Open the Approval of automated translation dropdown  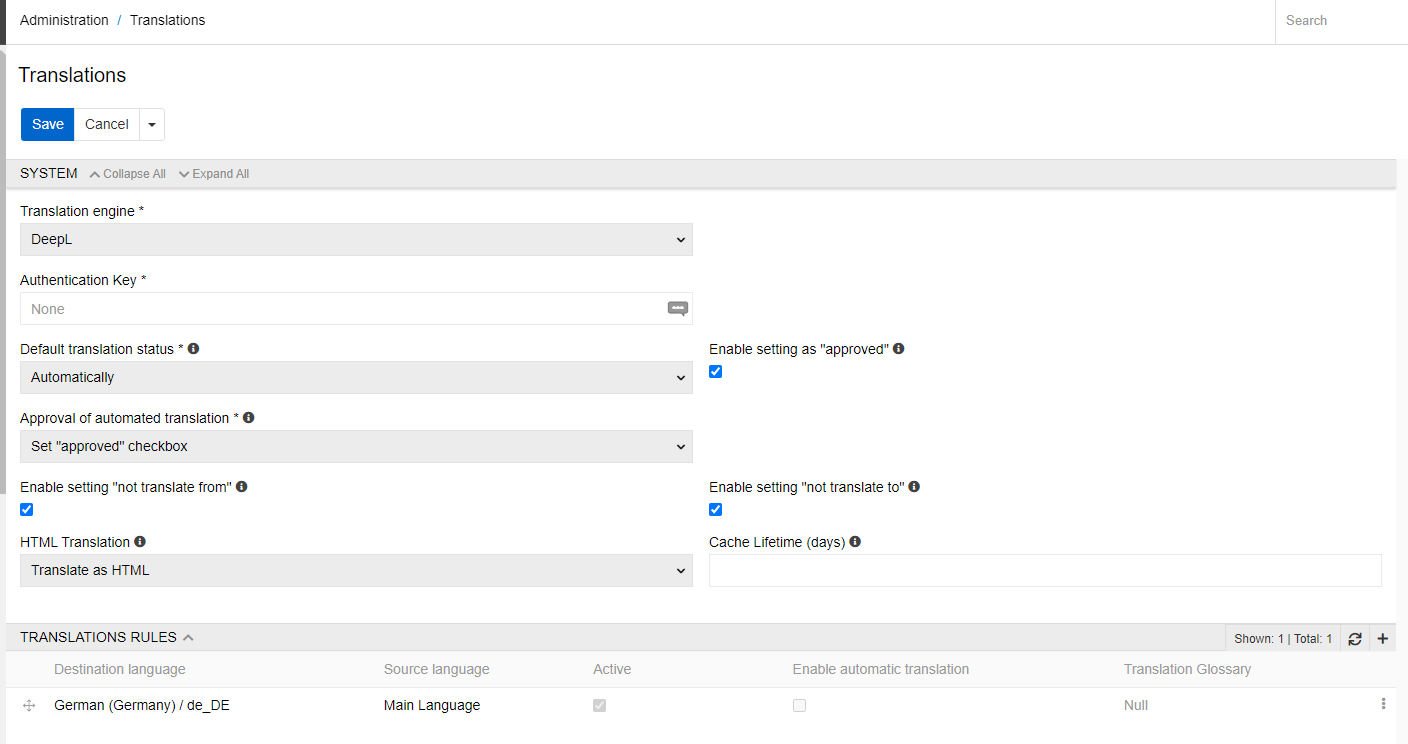click(x=356, y=446)
